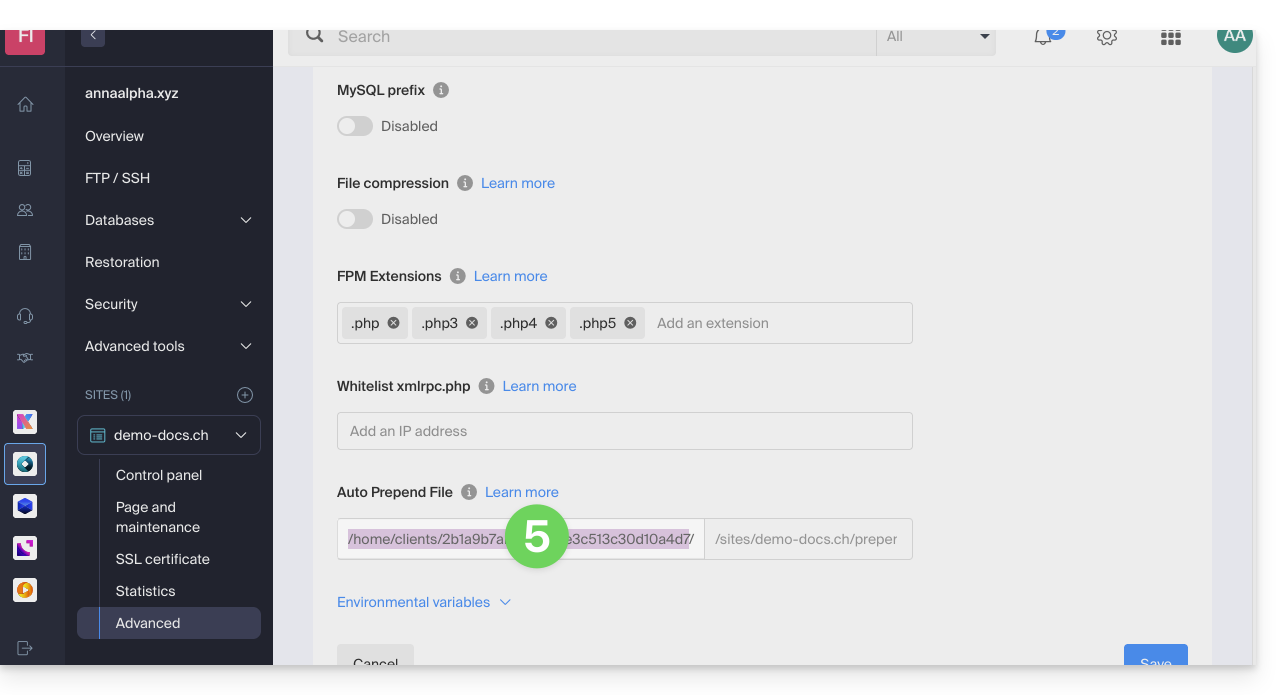Open the apps grid icon
The height and width of the screenshot is (695, 1286).
pyautogui.click(x=1170, y=37)
